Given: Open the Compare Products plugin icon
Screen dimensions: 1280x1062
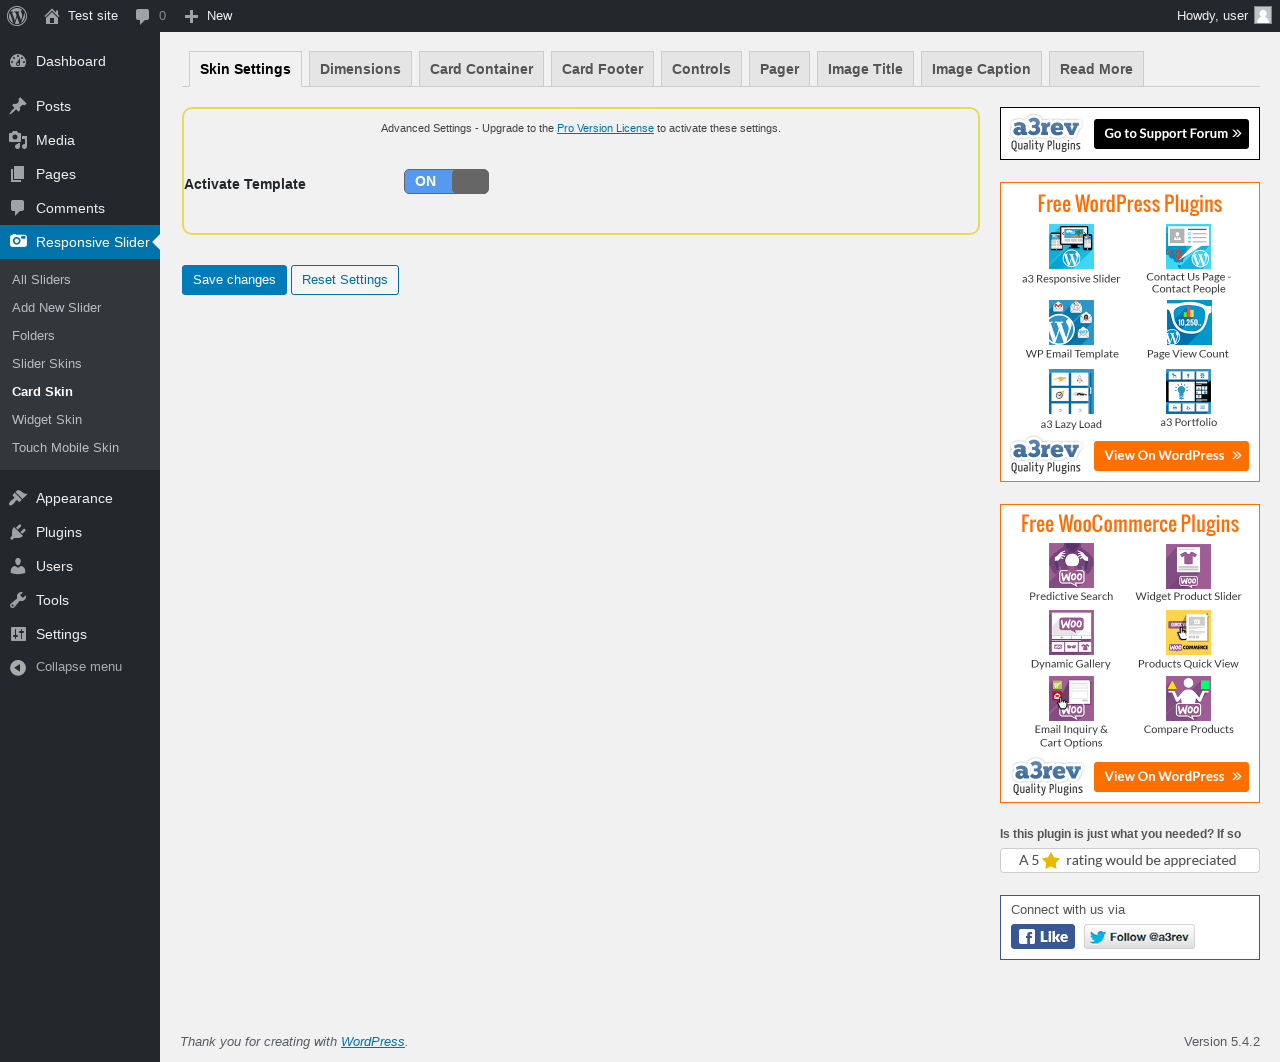Looking at the screenshot, I should click(1188, 699).
